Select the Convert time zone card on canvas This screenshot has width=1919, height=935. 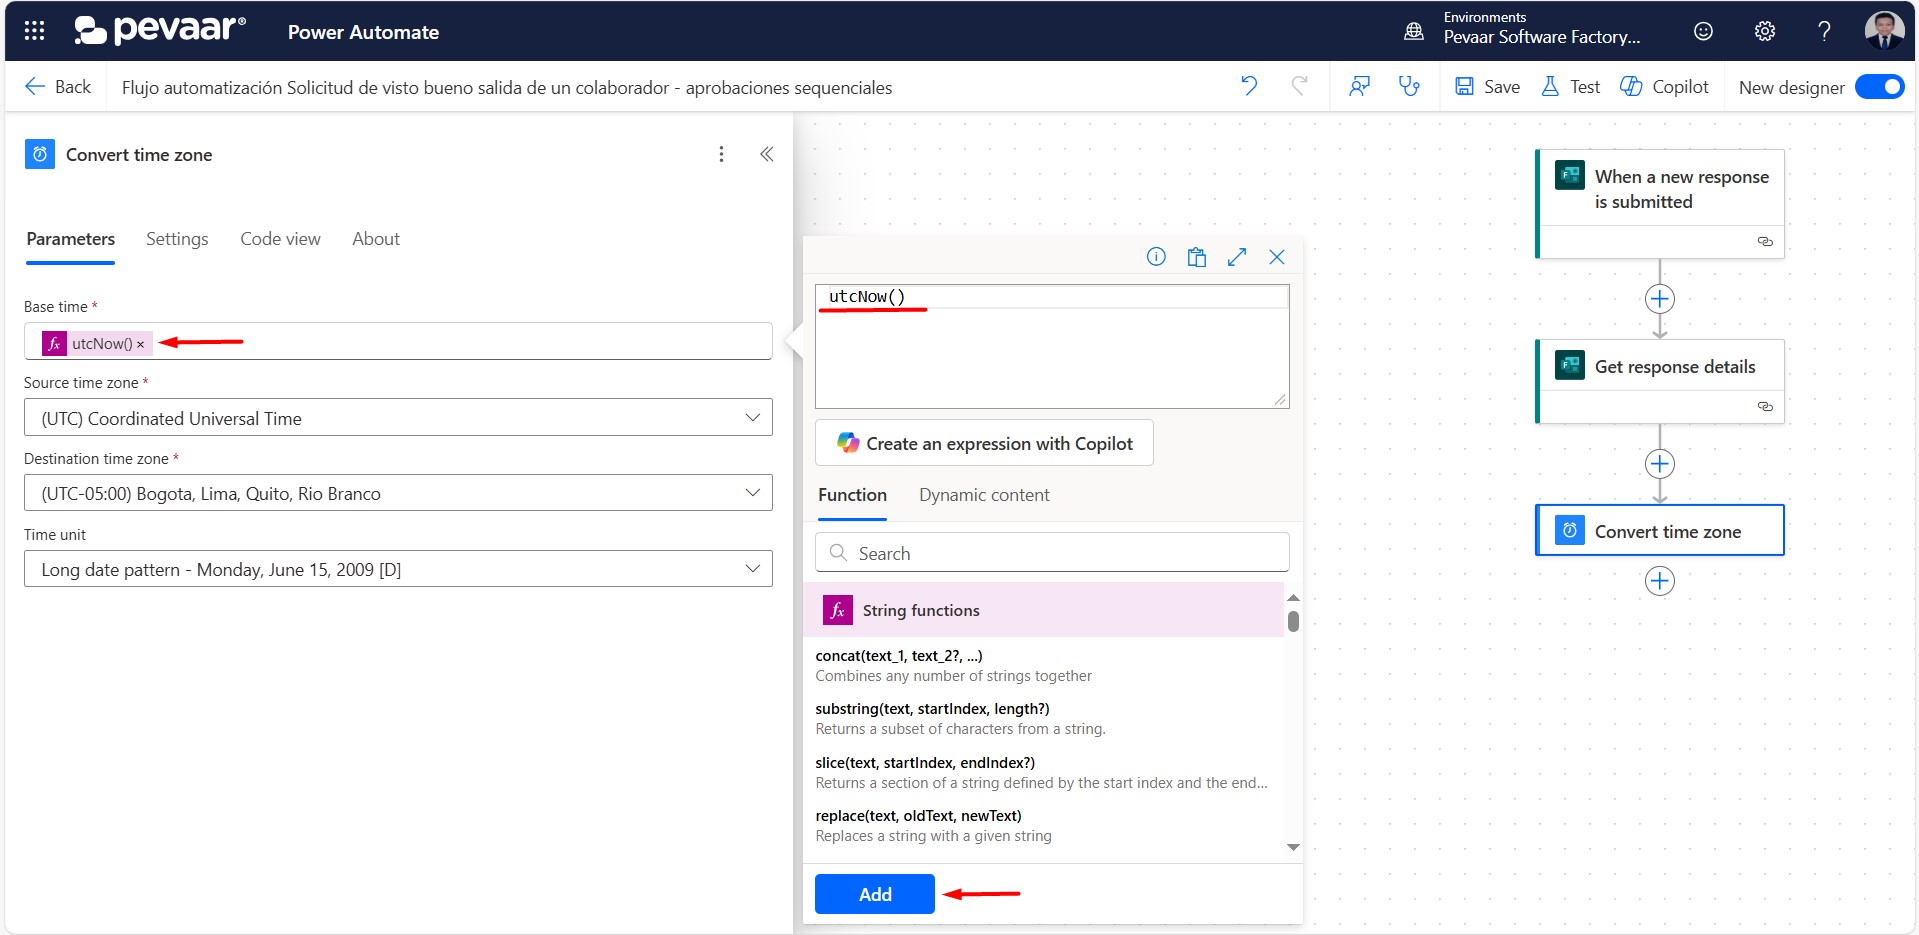coord(1660,530)
